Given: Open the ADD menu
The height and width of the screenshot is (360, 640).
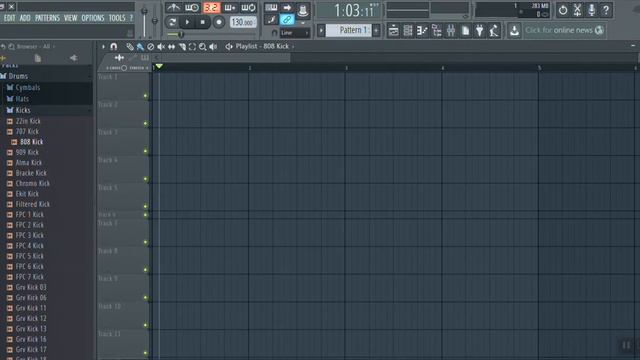Looking at the screenshot, I should click(x=25, y=18).
